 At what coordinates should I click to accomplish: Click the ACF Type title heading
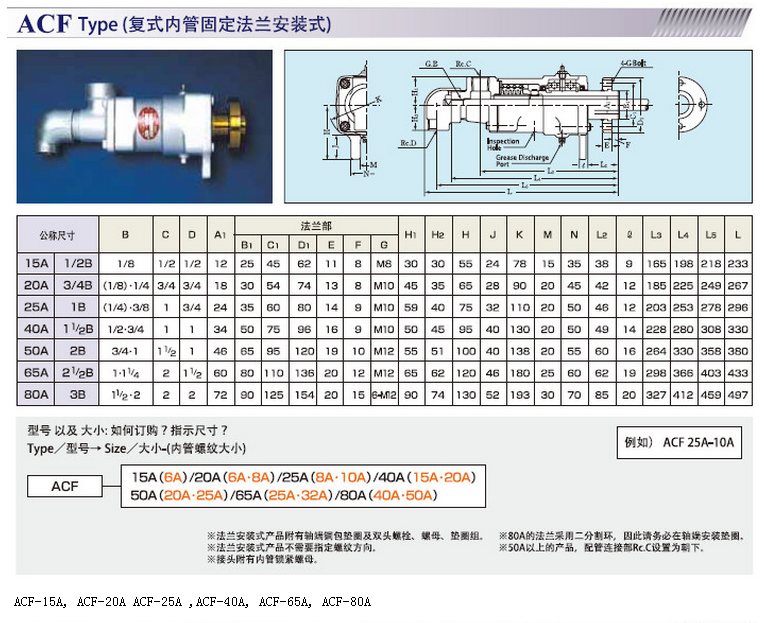(x=174, y=23)
